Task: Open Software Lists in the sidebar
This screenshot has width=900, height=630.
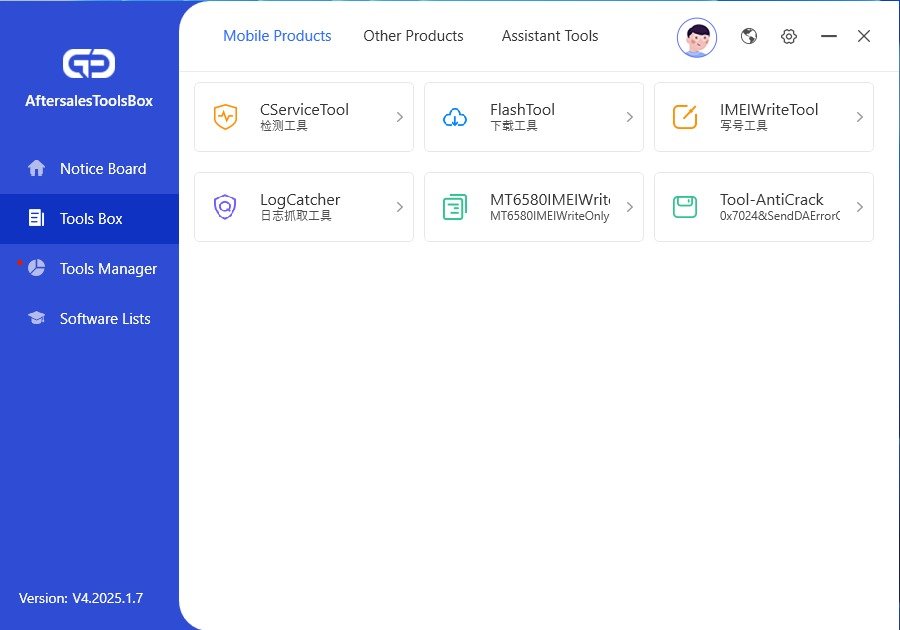Action: click(105, 318)
